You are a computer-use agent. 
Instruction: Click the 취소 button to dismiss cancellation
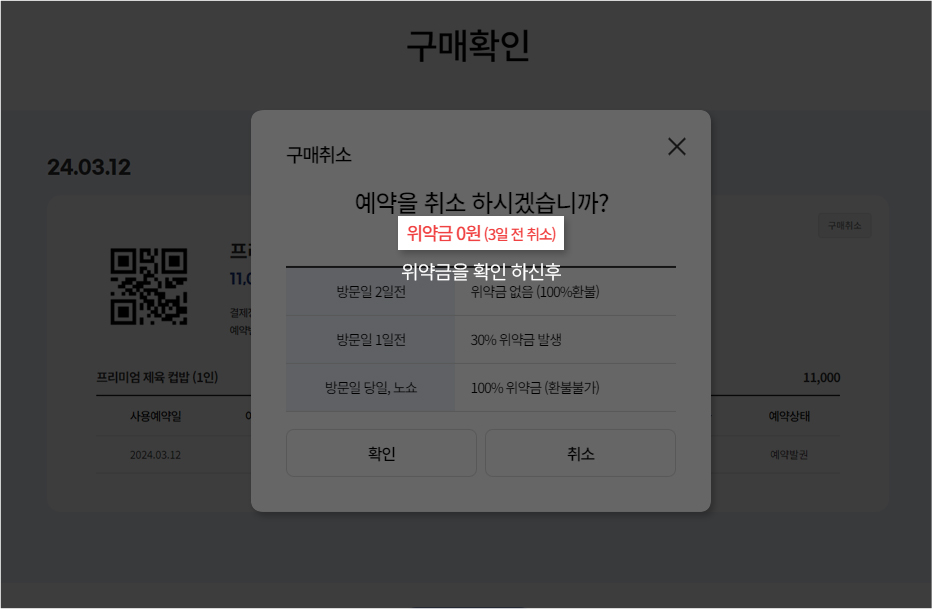click(x=580, y=452)
